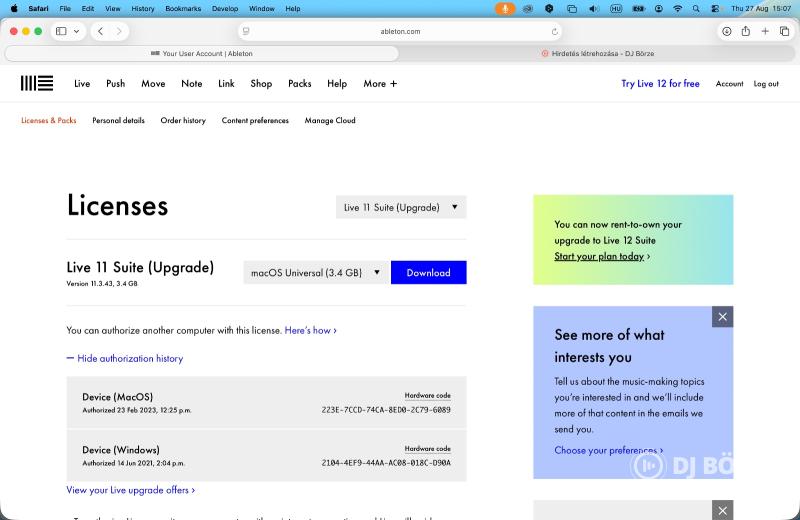Click the Device (Windows) entry title
Screen dimensions: 800x520
[121, 450]
